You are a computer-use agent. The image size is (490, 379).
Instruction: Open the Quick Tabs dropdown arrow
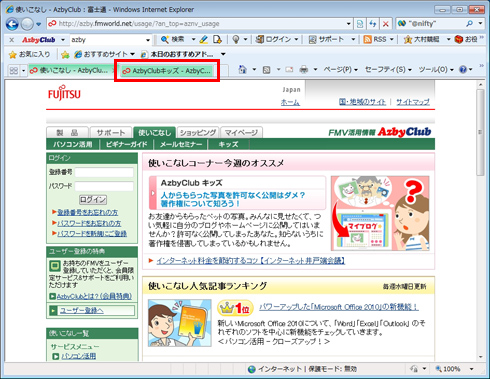[x=23, y=71]
